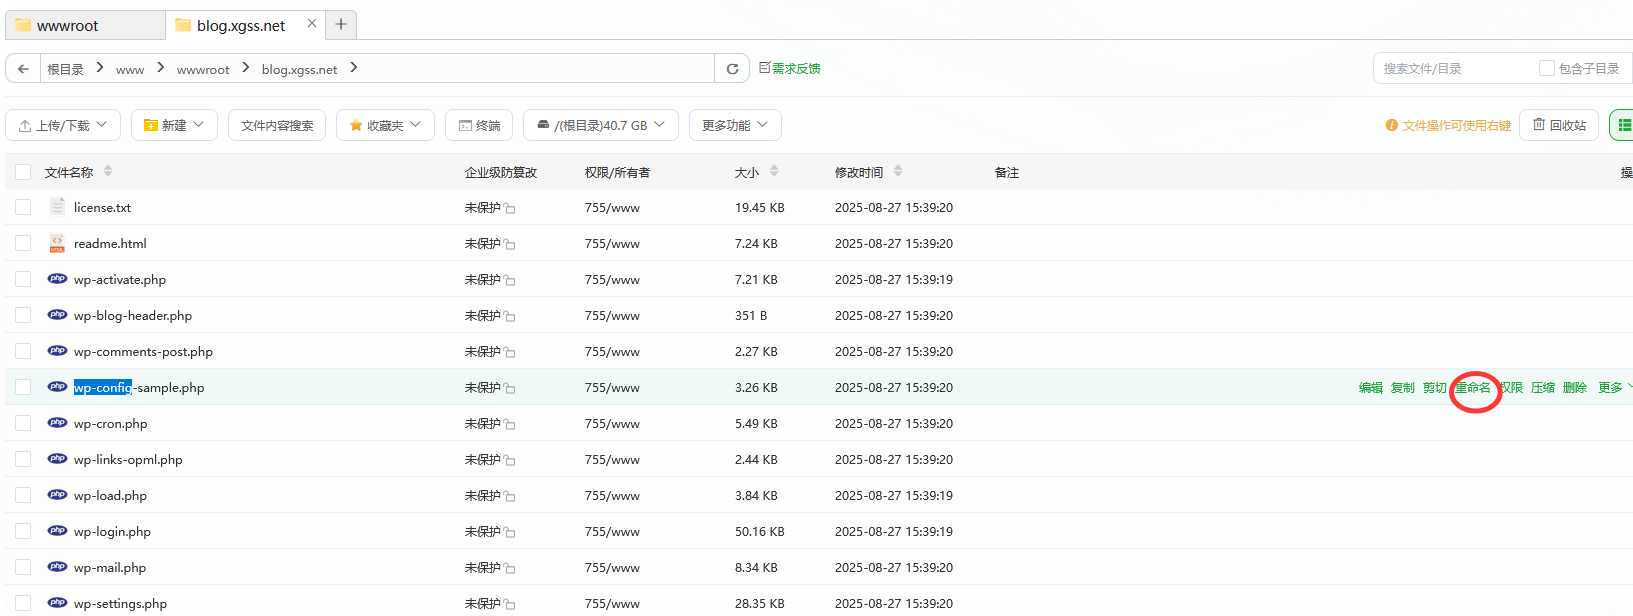Open the 更多功能 dropdown menu
The height and width of the screenshot is (616, 1633).
[734, 125]
